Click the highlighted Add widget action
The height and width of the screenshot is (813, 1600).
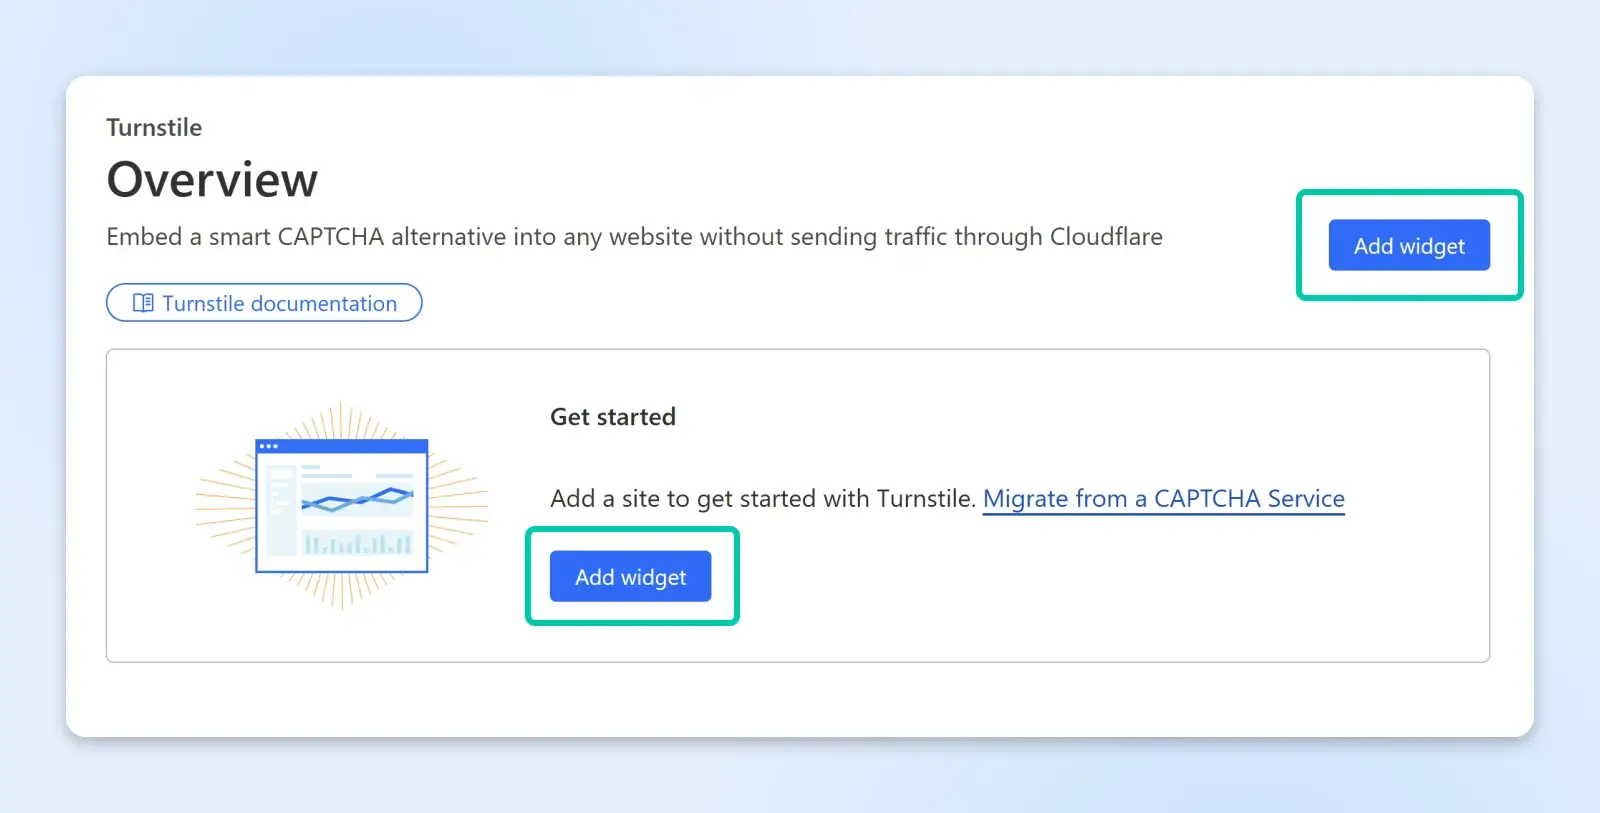(x=630, y=576)
